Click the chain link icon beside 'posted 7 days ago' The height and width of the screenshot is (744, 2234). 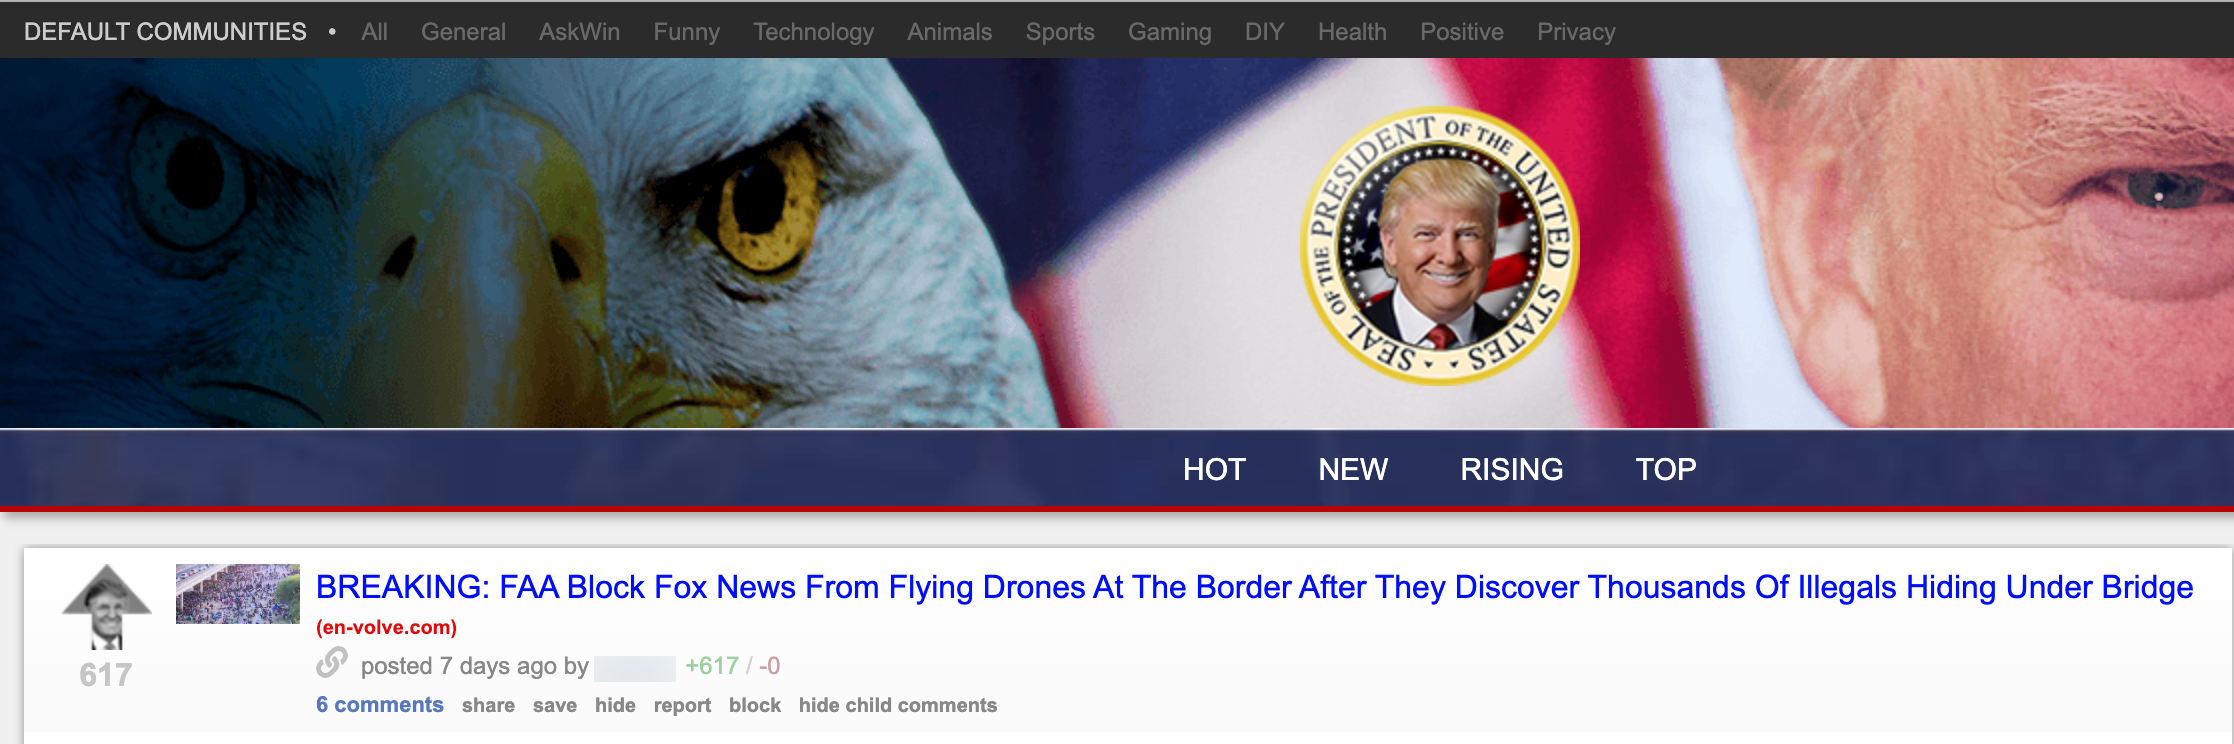(x=332, y=663)
